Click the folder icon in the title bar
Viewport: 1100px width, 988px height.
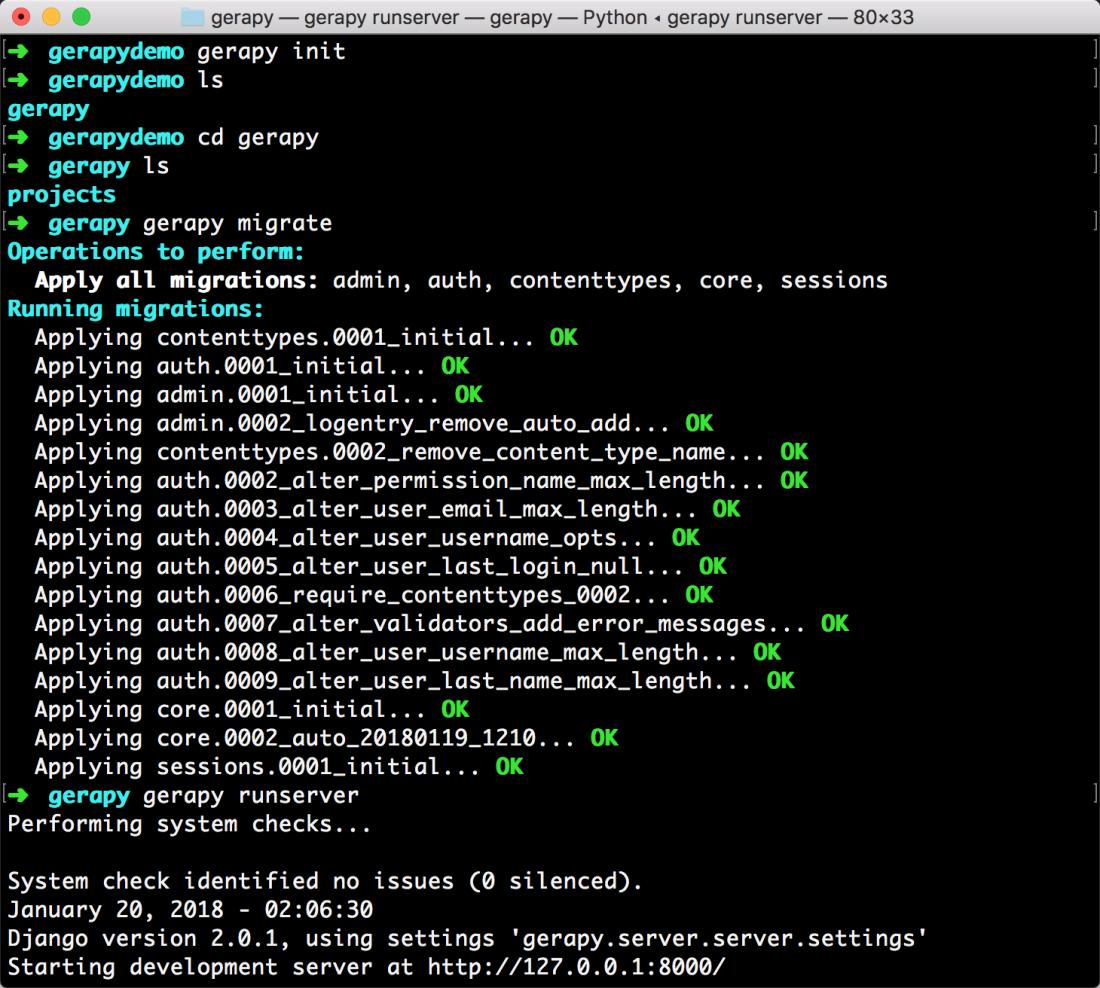click(x=192, y=17)
